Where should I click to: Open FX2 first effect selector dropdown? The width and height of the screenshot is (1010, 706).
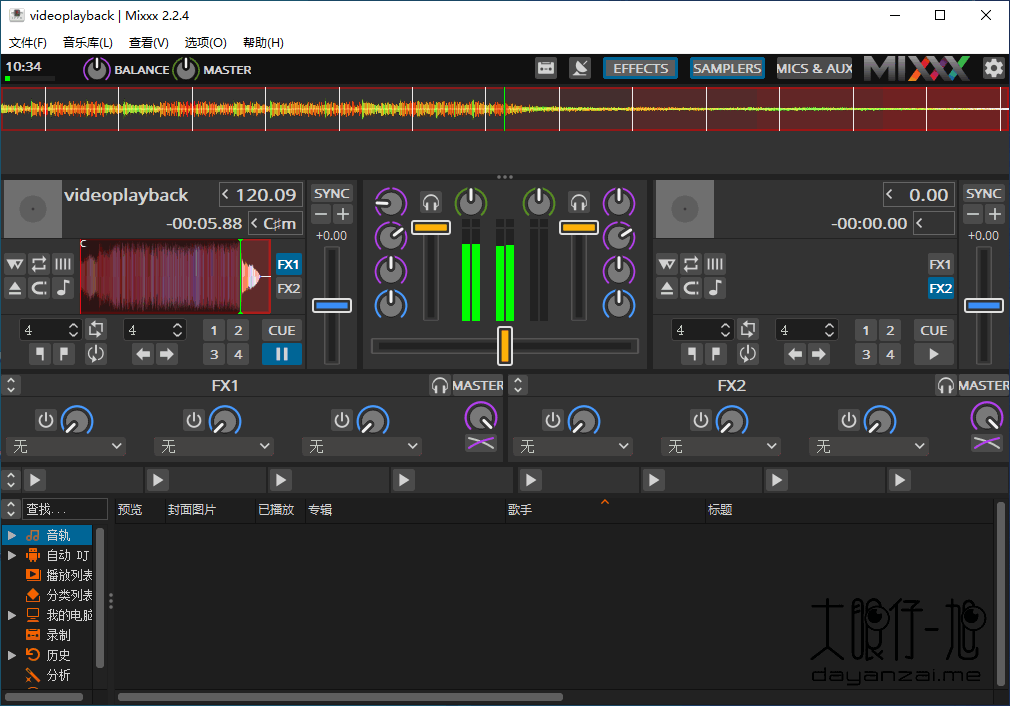[573, 446]
